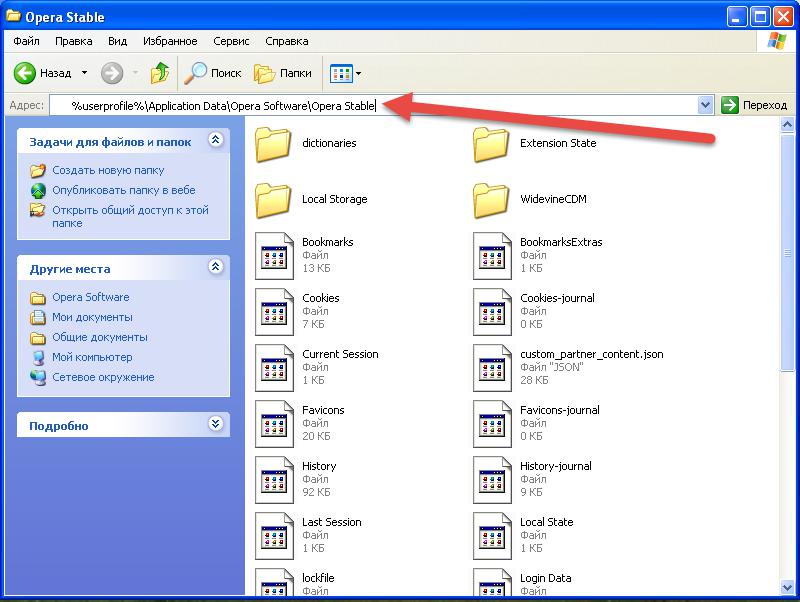Collapse the Задачи для файлов и папок panel

(x=216, y=140)
